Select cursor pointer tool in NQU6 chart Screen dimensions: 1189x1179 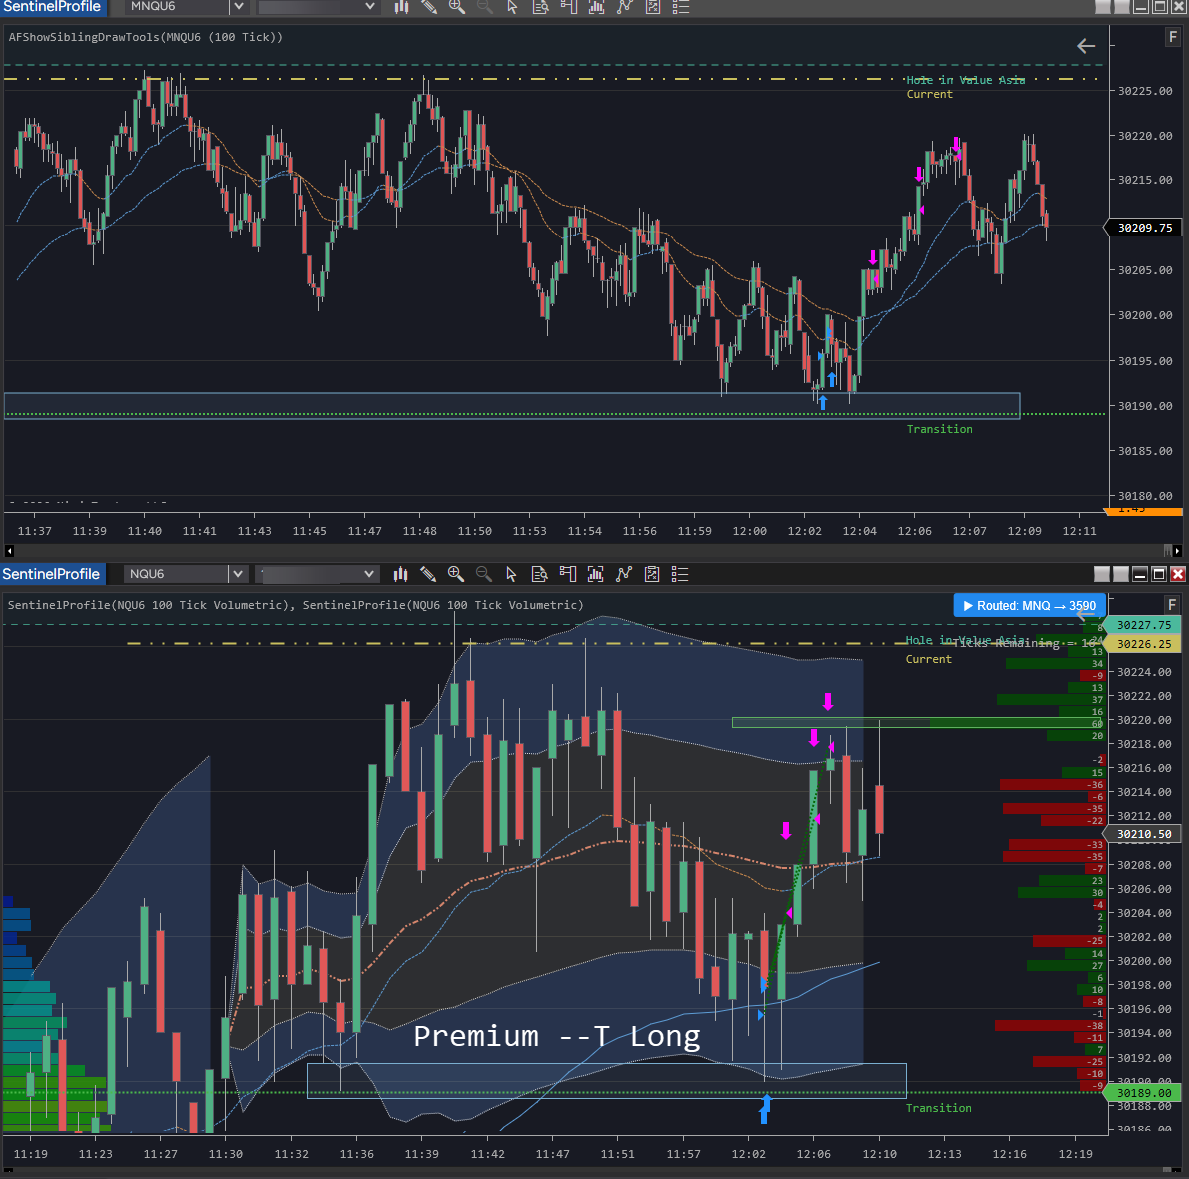click(x=511, y=574)
